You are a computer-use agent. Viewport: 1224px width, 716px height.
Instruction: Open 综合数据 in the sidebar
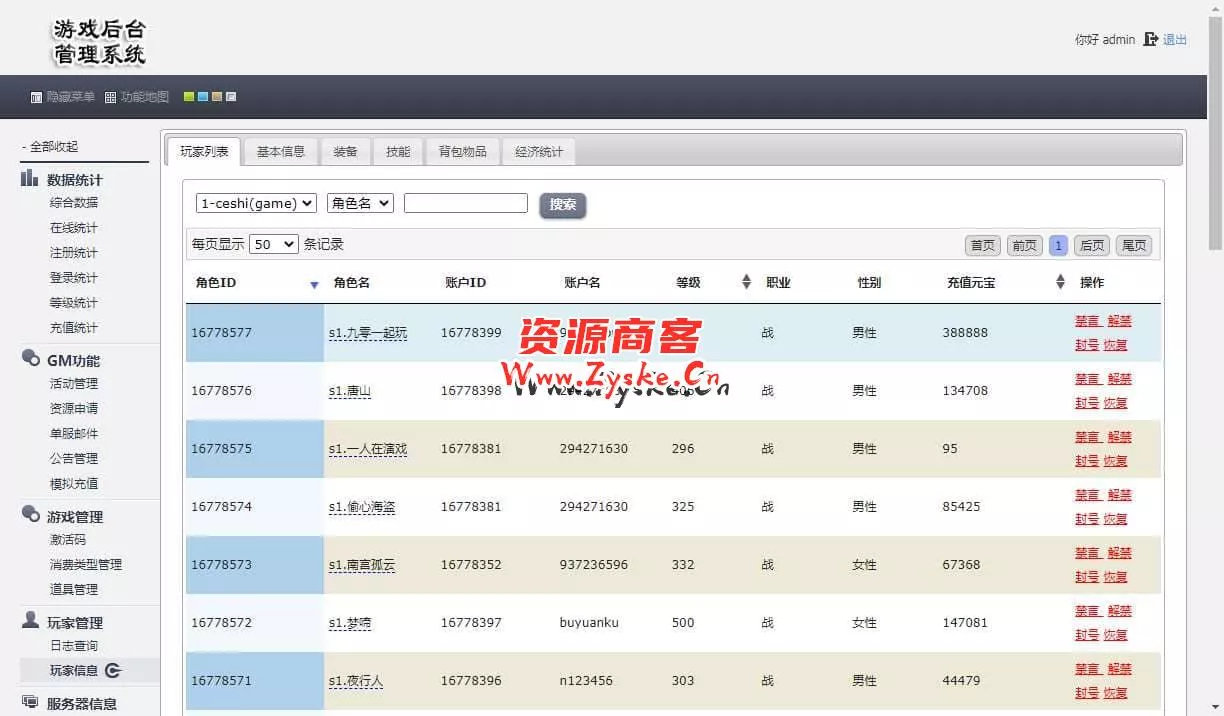pos(74,203)
